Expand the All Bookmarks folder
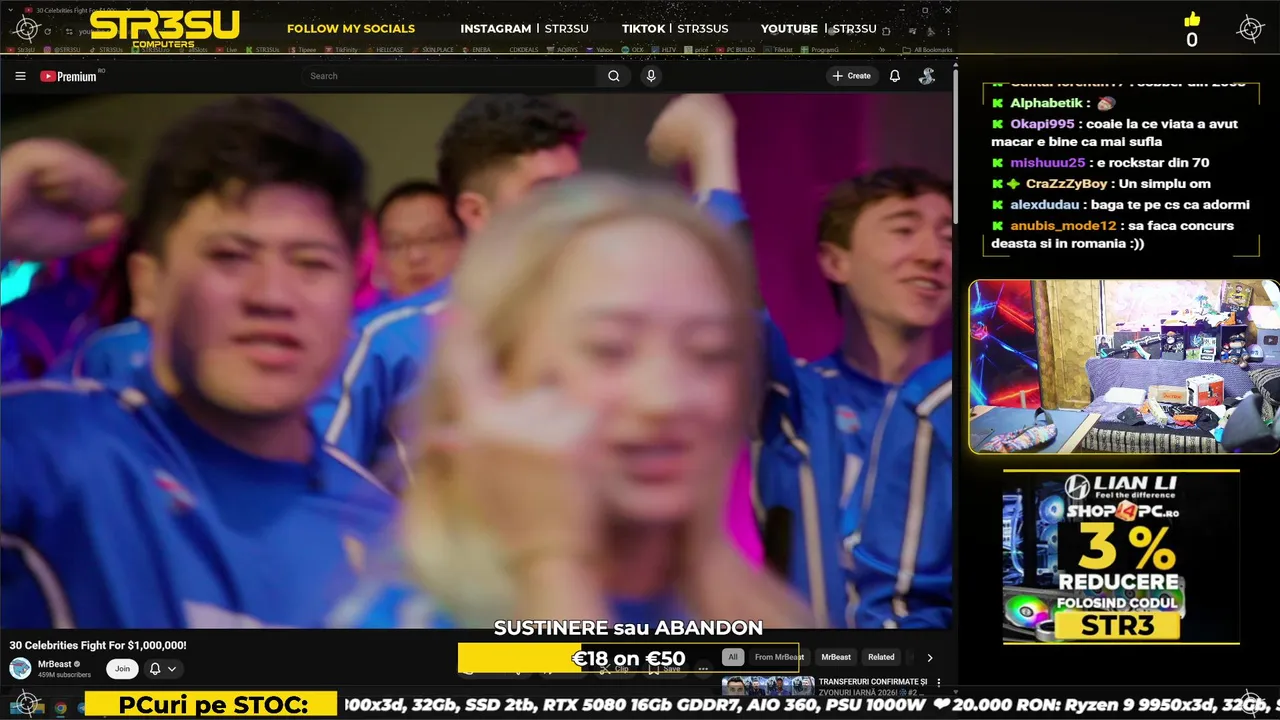 pyautogui.click(x=926, y=49)
